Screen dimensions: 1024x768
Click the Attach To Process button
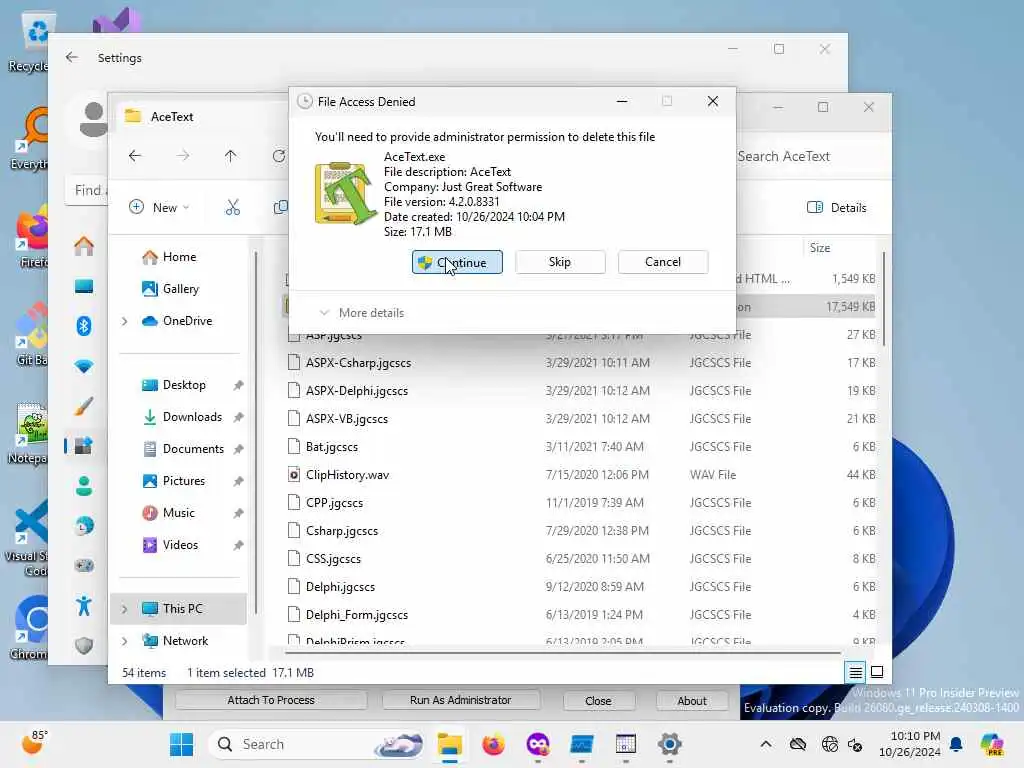[271, 700]
